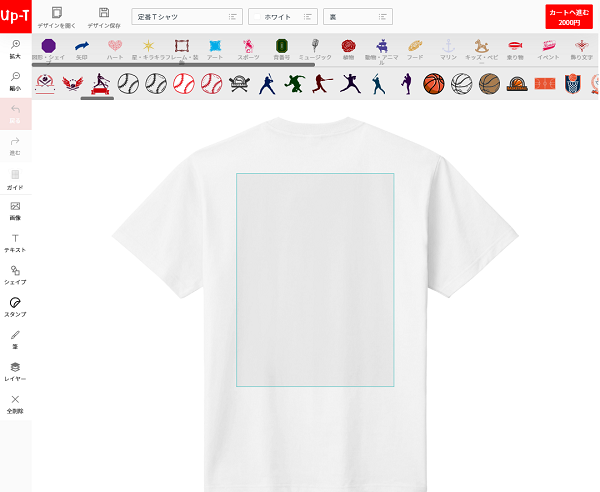
Task: Add the purple pitcher silhouette stamp
Action: 407,84
